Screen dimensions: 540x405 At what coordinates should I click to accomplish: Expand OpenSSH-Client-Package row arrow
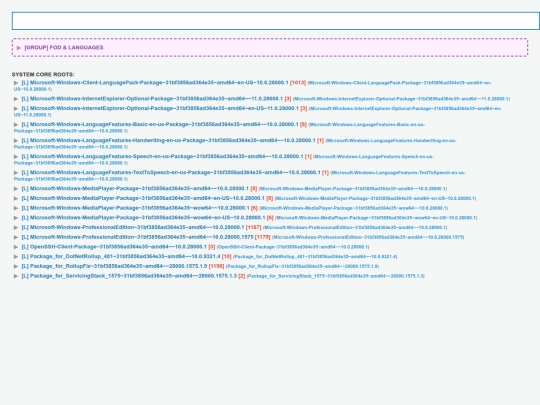tap(16, 247)
